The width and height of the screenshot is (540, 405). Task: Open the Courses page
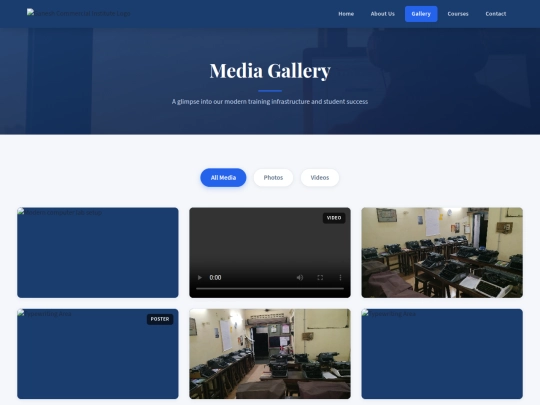click(458, 14)
